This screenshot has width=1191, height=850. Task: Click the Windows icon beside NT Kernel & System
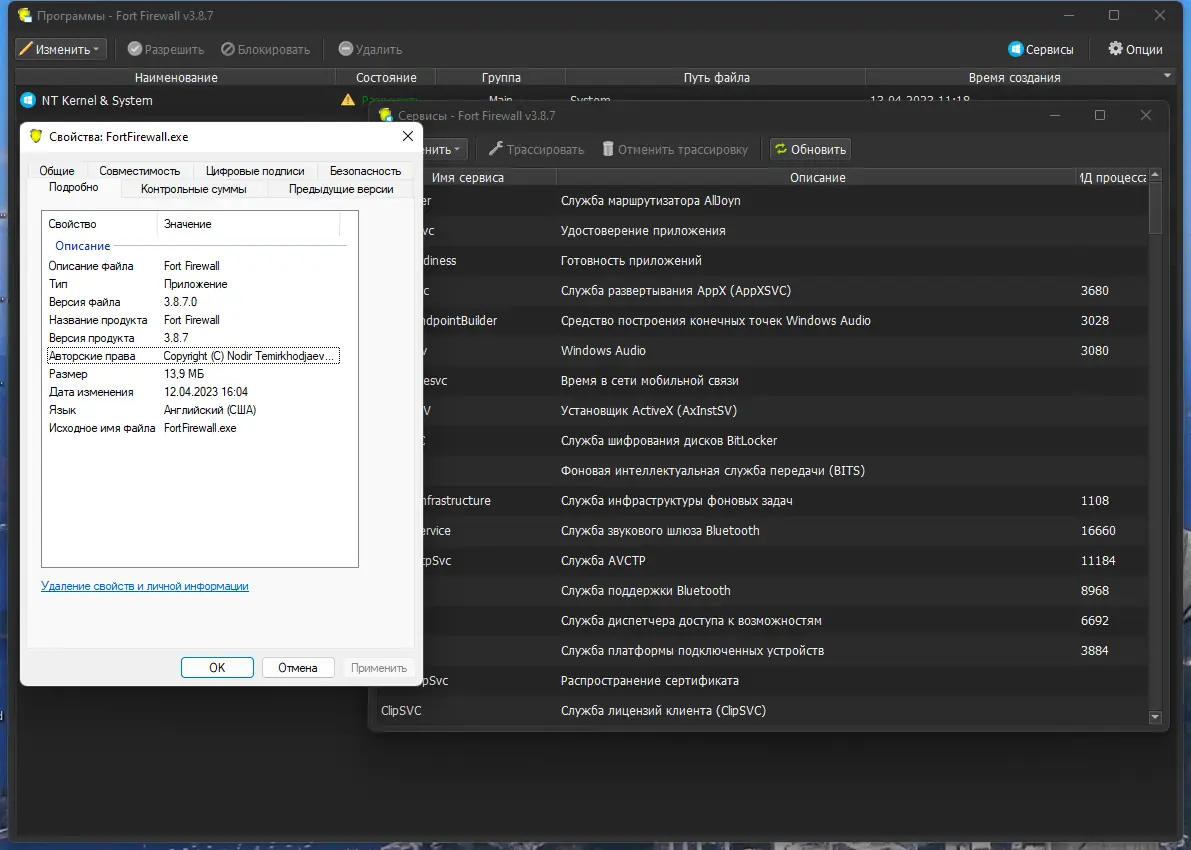tap(28, 100)
